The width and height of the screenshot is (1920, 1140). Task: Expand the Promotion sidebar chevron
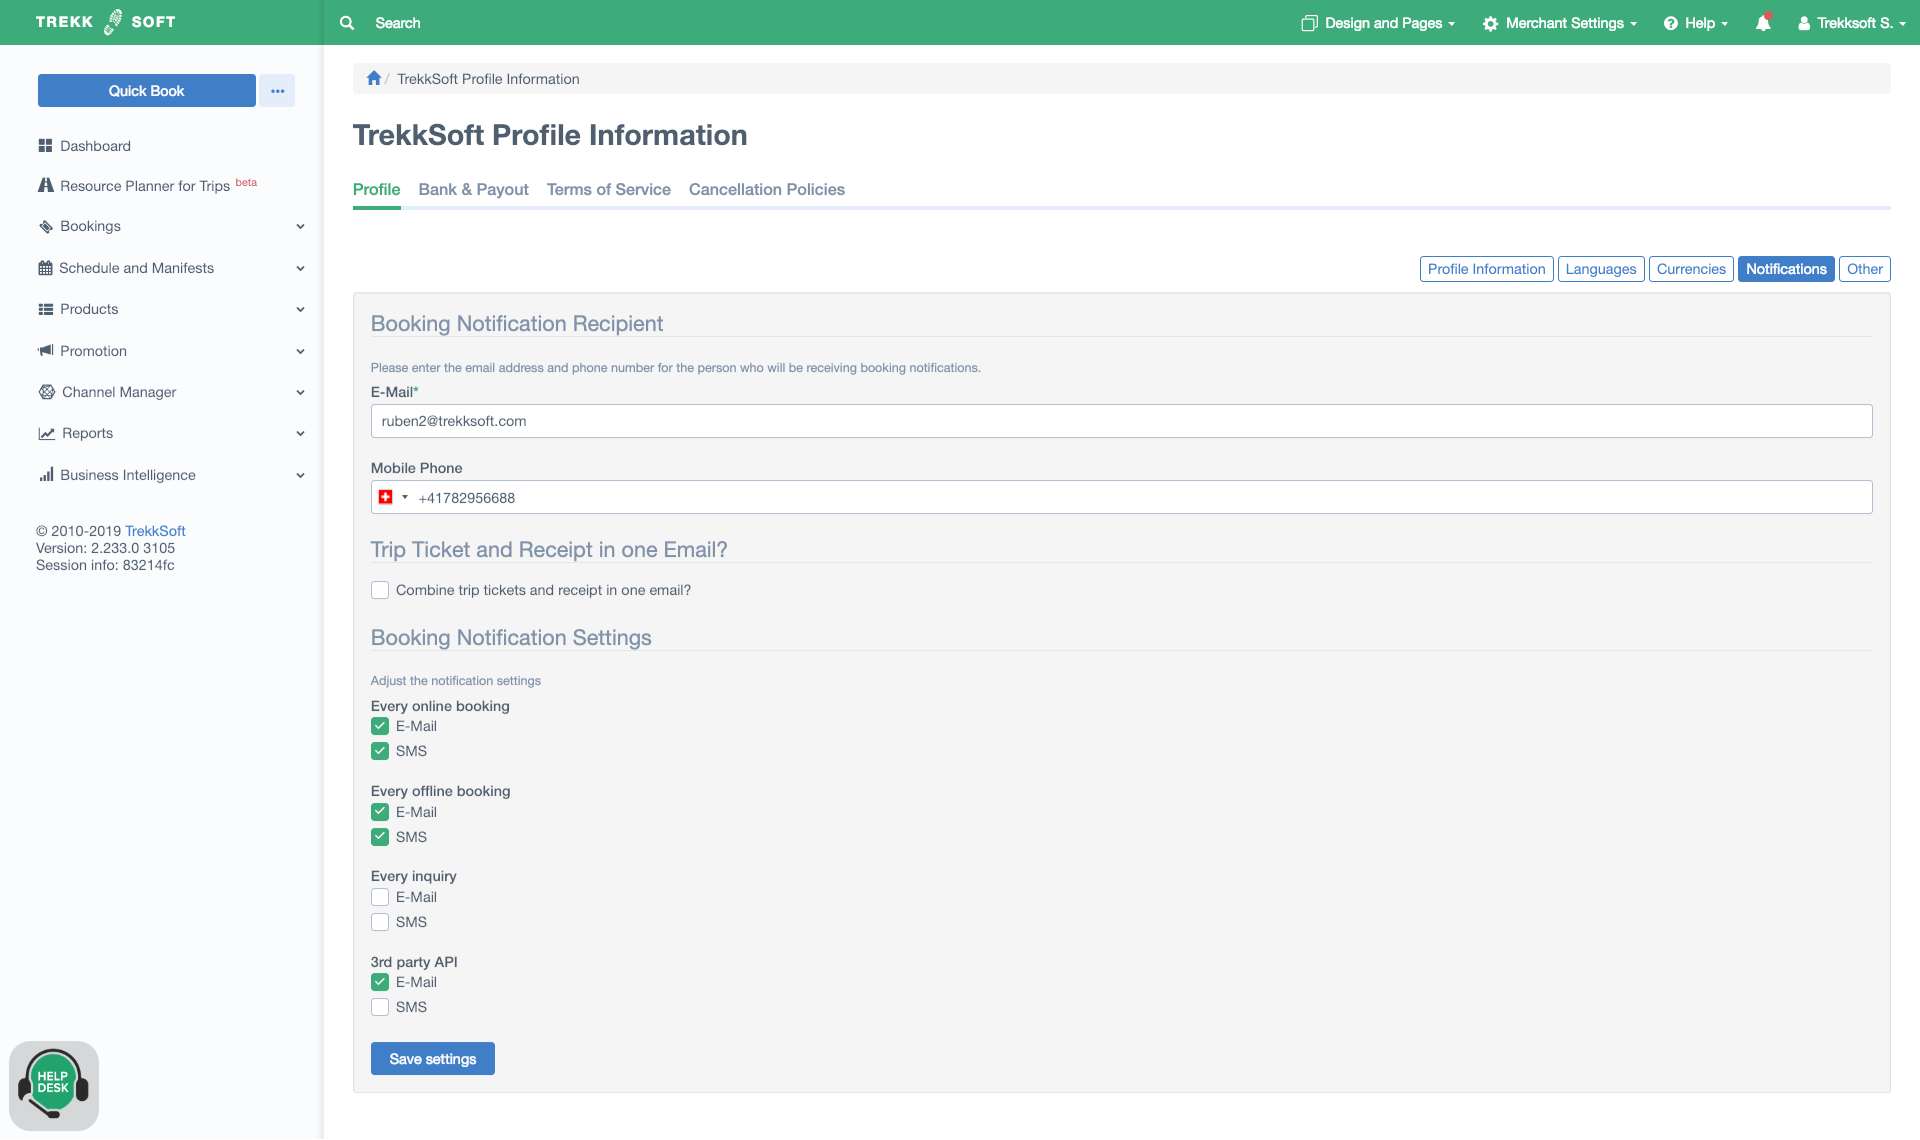click(300, 351)
